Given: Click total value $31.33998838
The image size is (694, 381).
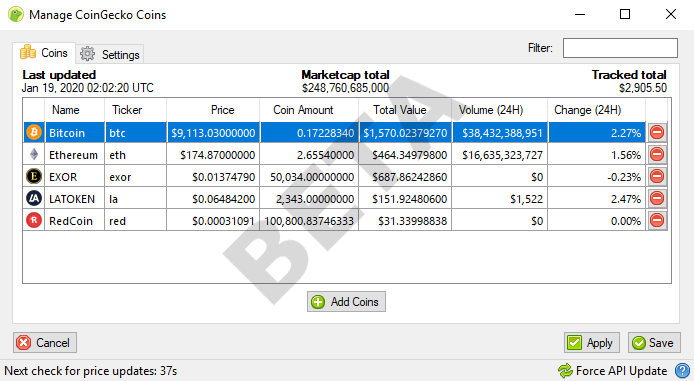Looking at the screenshot, I should pos(405,221).
